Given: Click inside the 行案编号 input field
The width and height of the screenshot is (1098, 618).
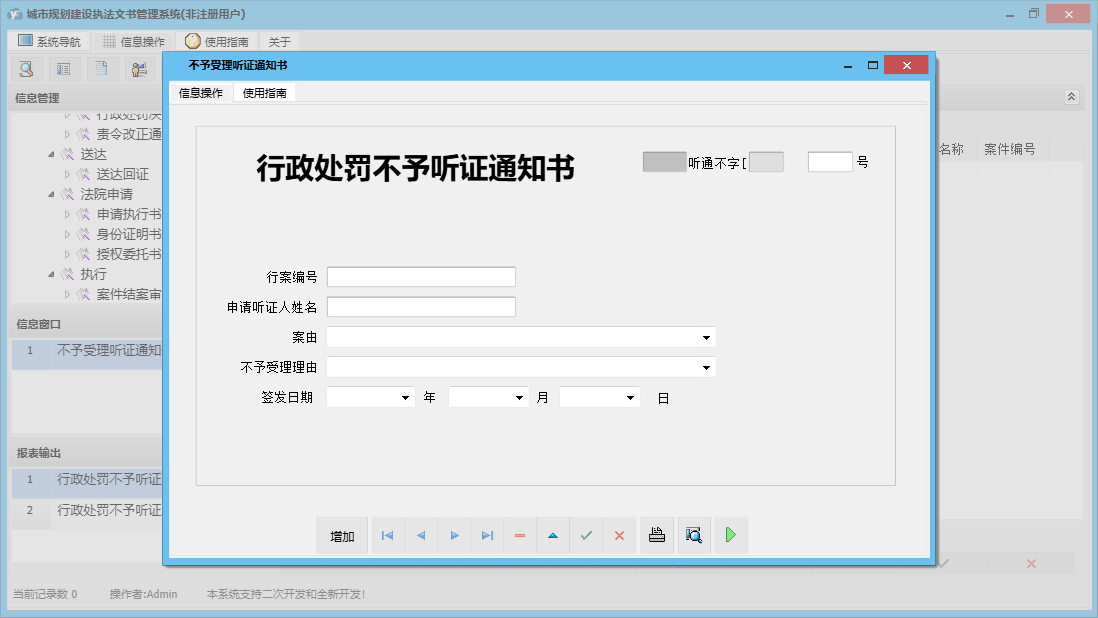Looking at the screenshot, I should 420,277.
